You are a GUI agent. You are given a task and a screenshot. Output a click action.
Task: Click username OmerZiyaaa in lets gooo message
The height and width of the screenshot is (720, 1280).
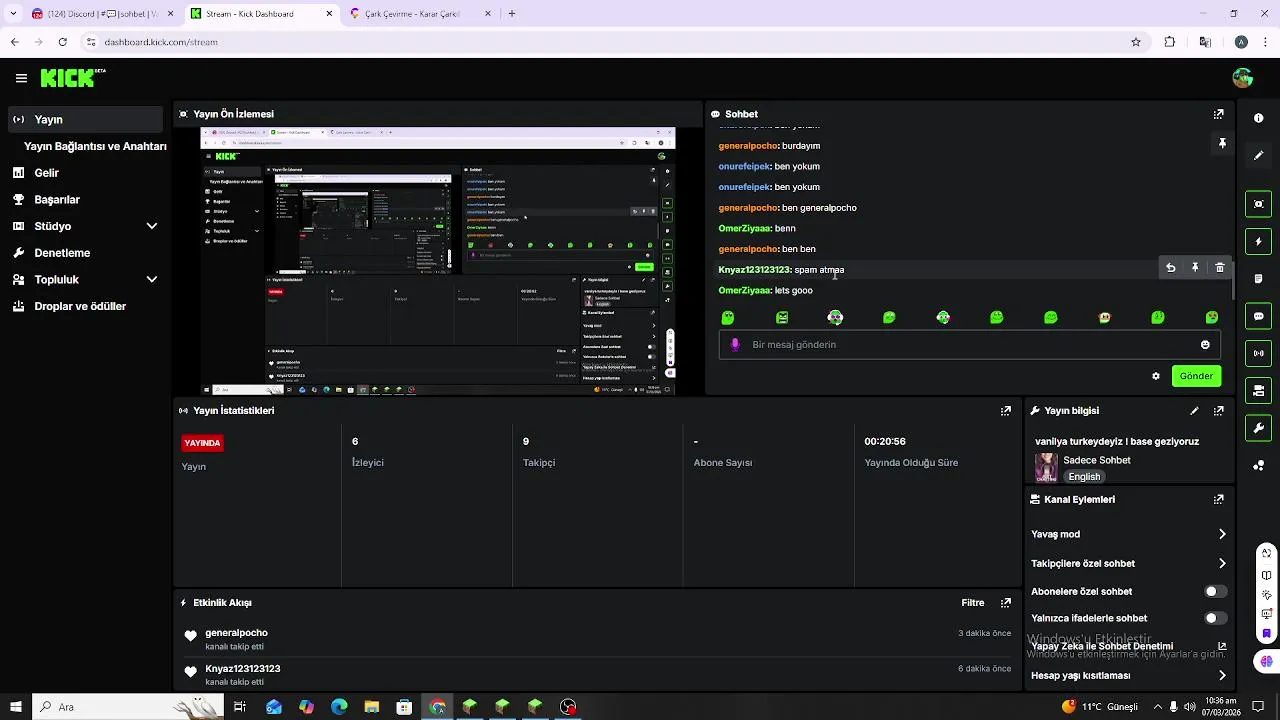click(x=744, y=291)
